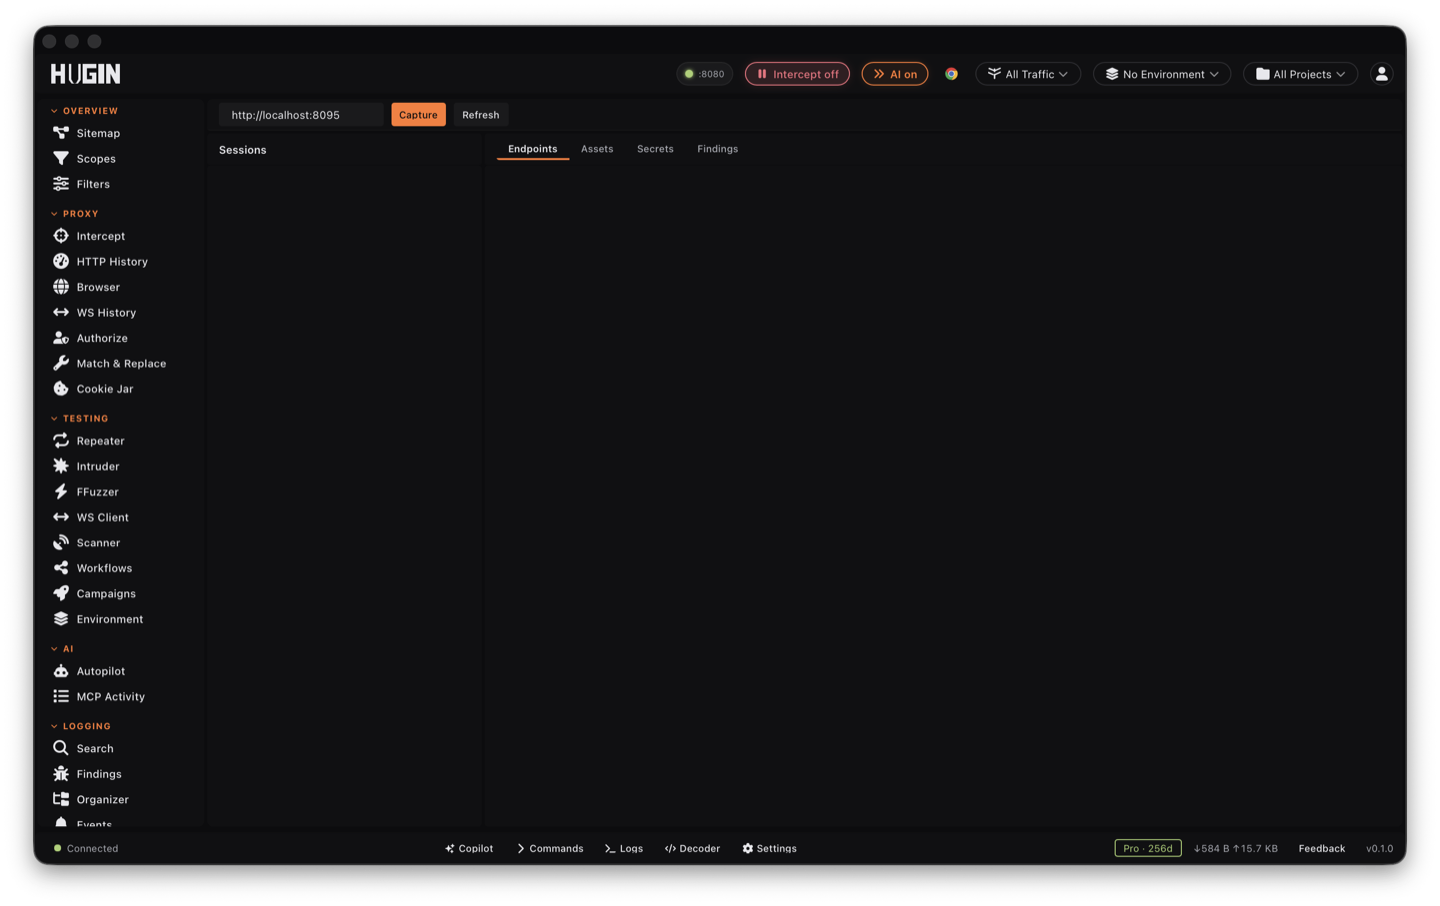Open Settings in the bottom bar

[769, 848]
